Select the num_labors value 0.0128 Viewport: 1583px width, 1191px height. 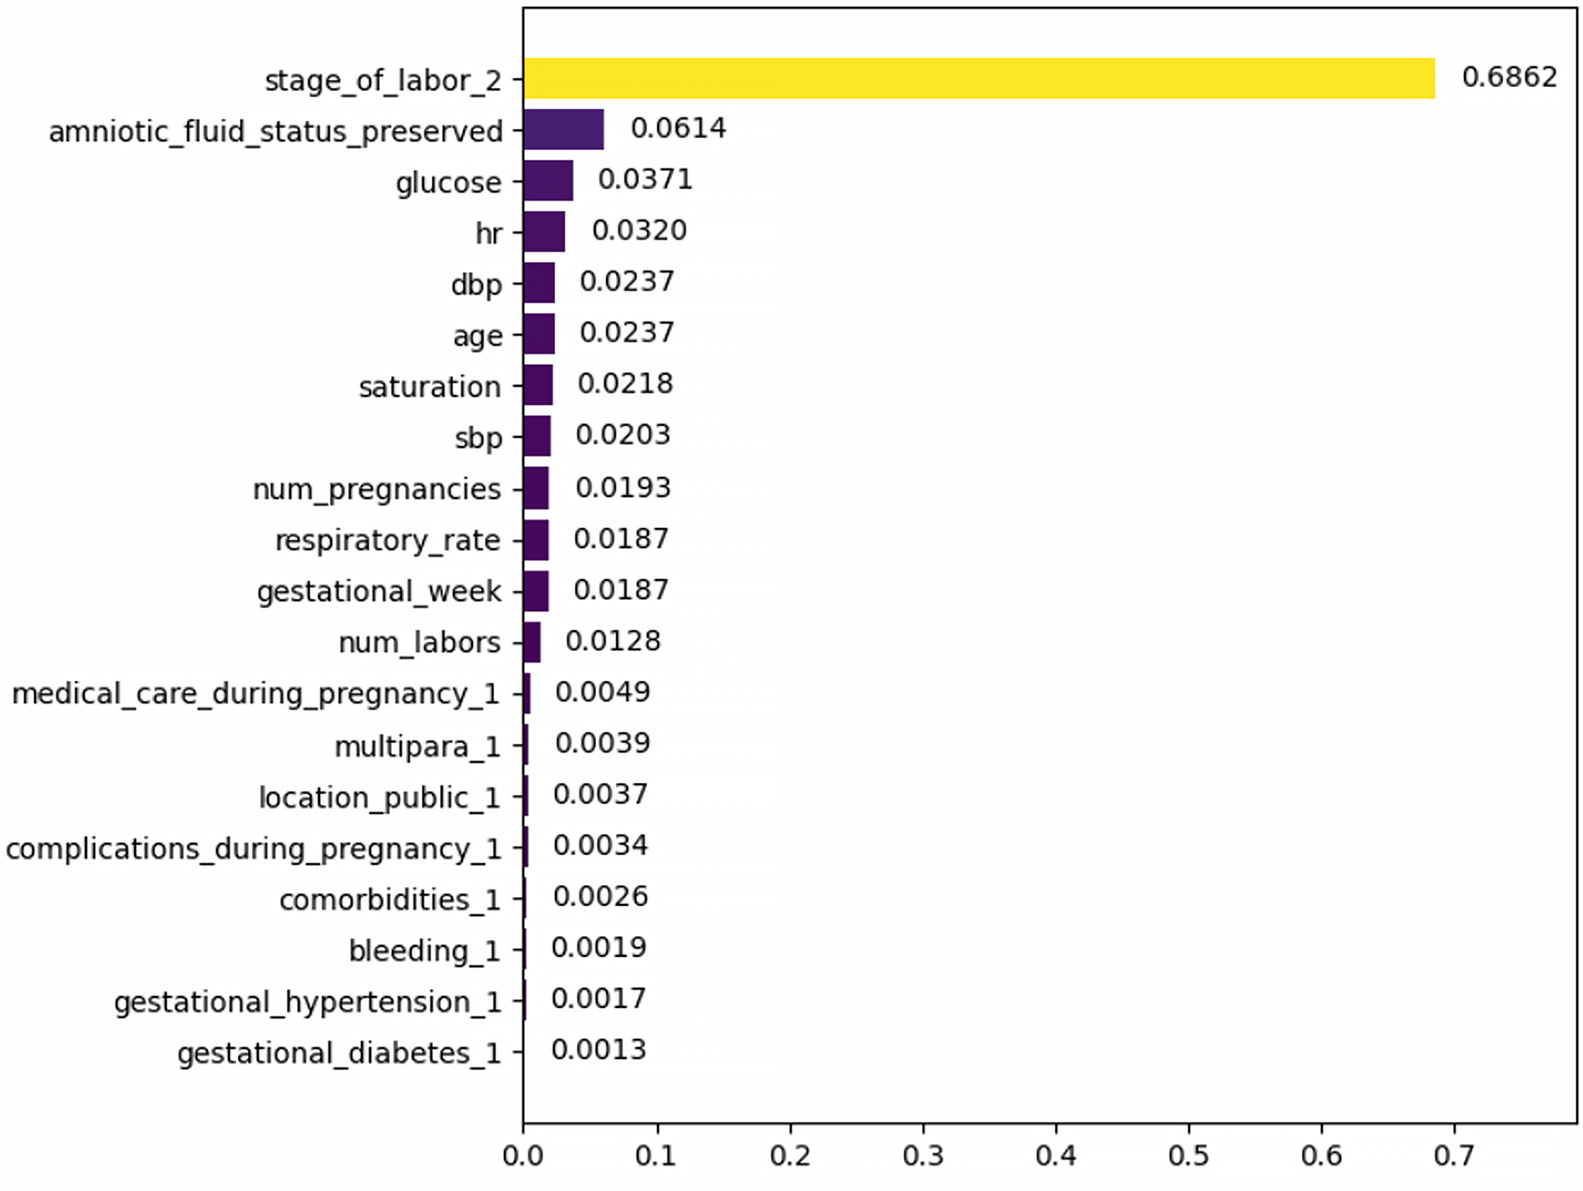[612, 641]
